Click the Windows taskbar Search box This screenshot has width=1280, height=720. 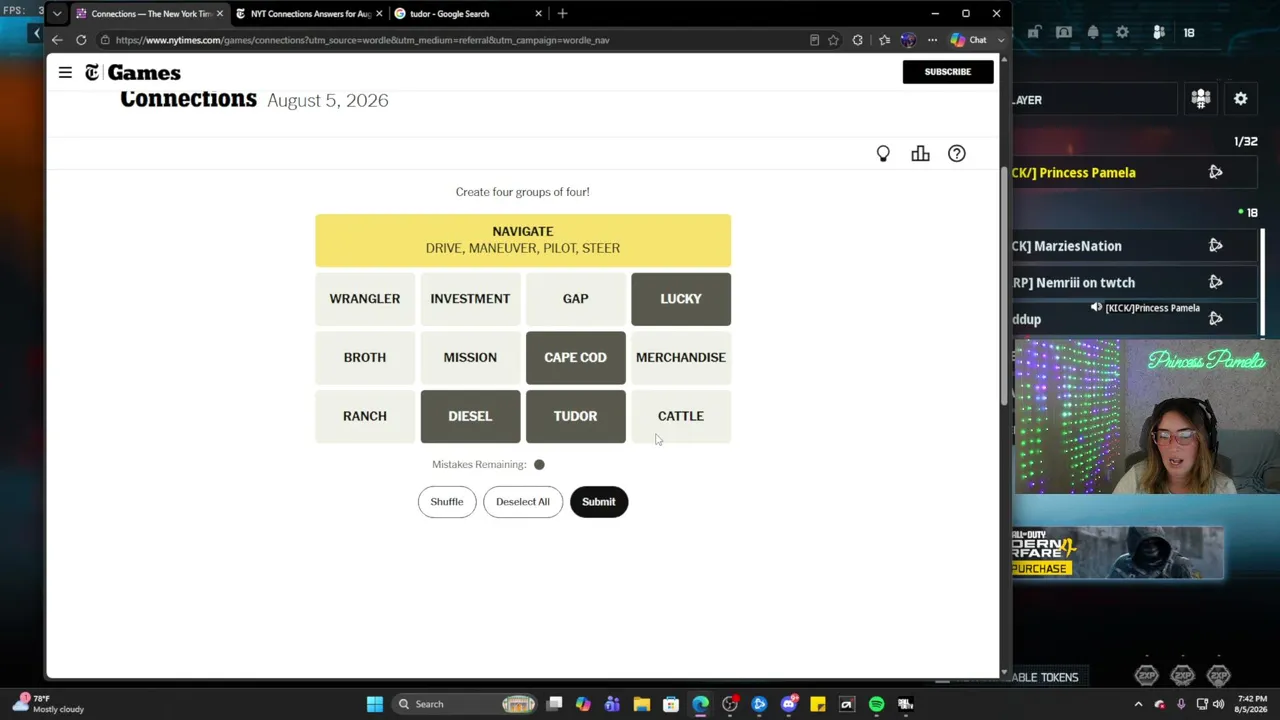[x=465, y=704]
